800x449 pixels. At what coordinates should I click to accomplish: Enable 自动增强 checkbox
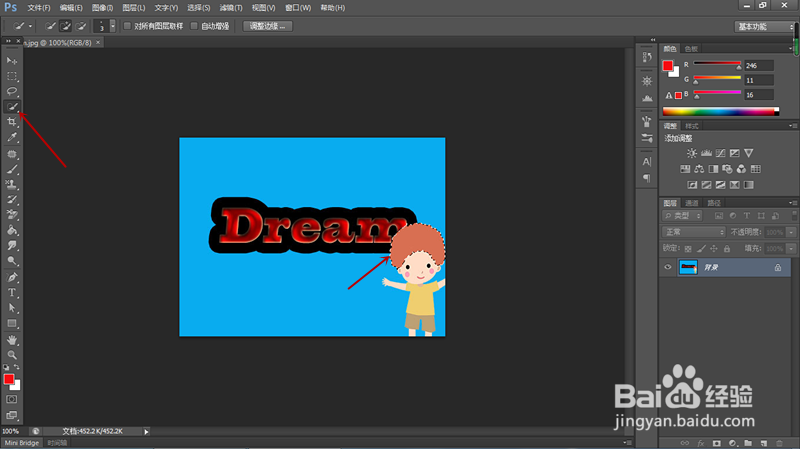click(194, 26)
